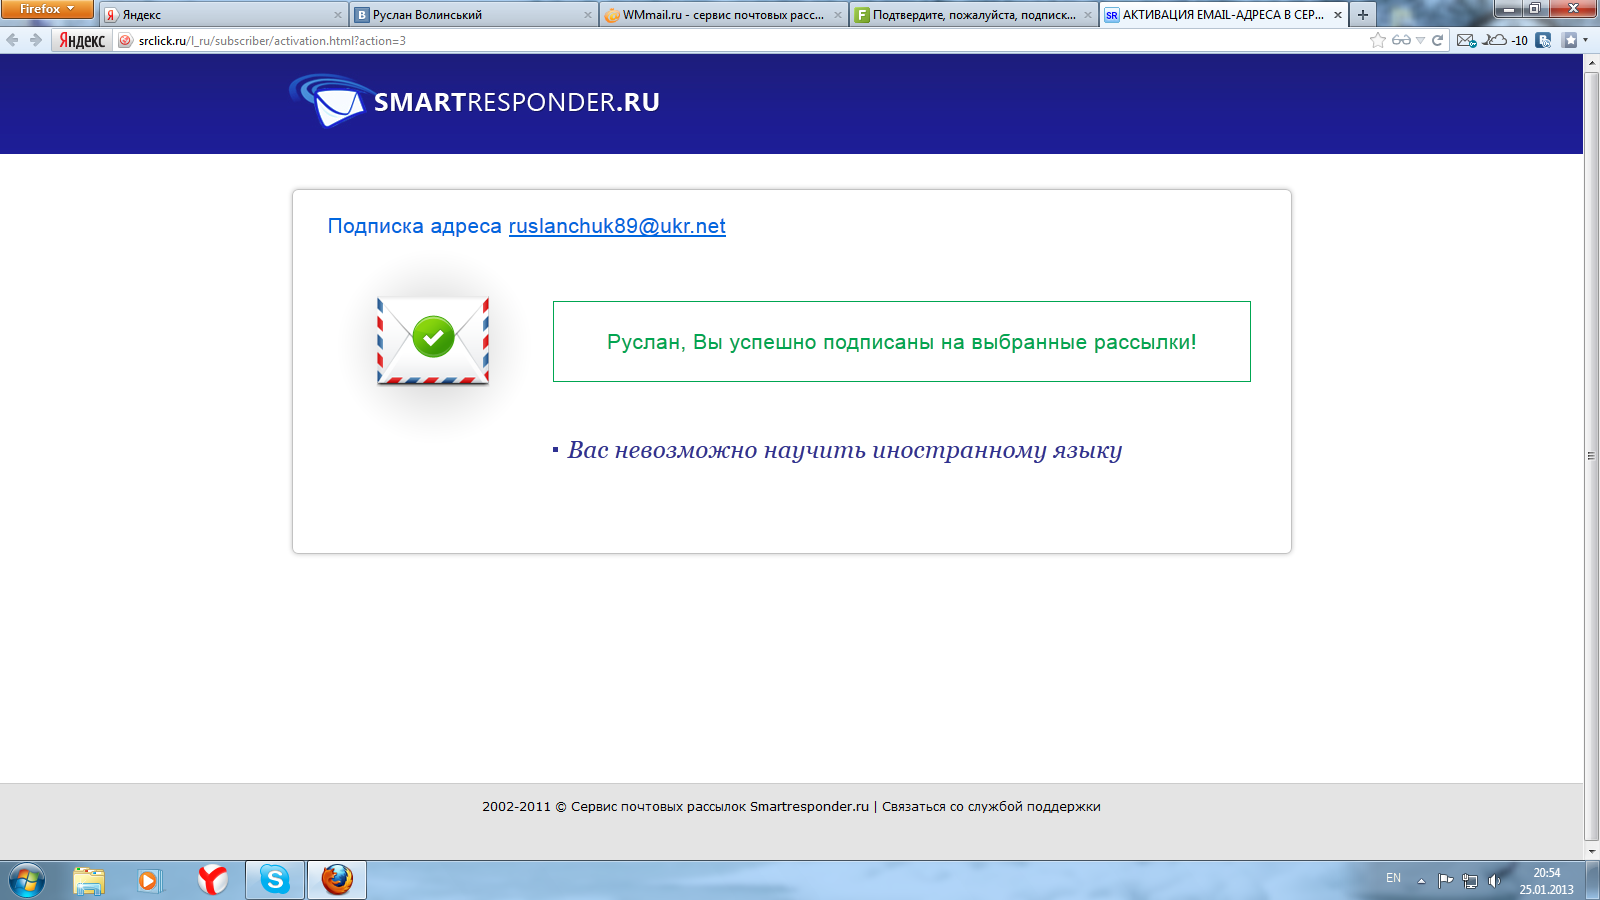Viewport: 1600px width, 900px height.
Task: Click the ruslanchuk89@ukr.net email link
Action: click(617, 226)
